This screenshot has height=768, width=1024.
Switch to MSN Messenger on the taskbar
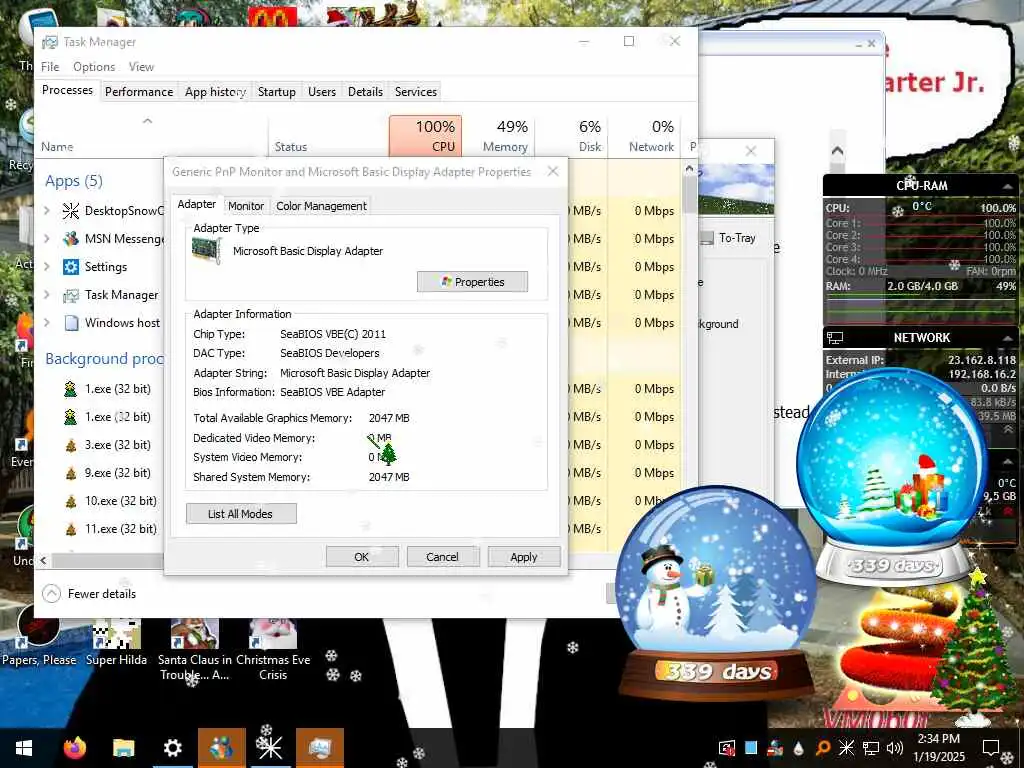[221, 748]
